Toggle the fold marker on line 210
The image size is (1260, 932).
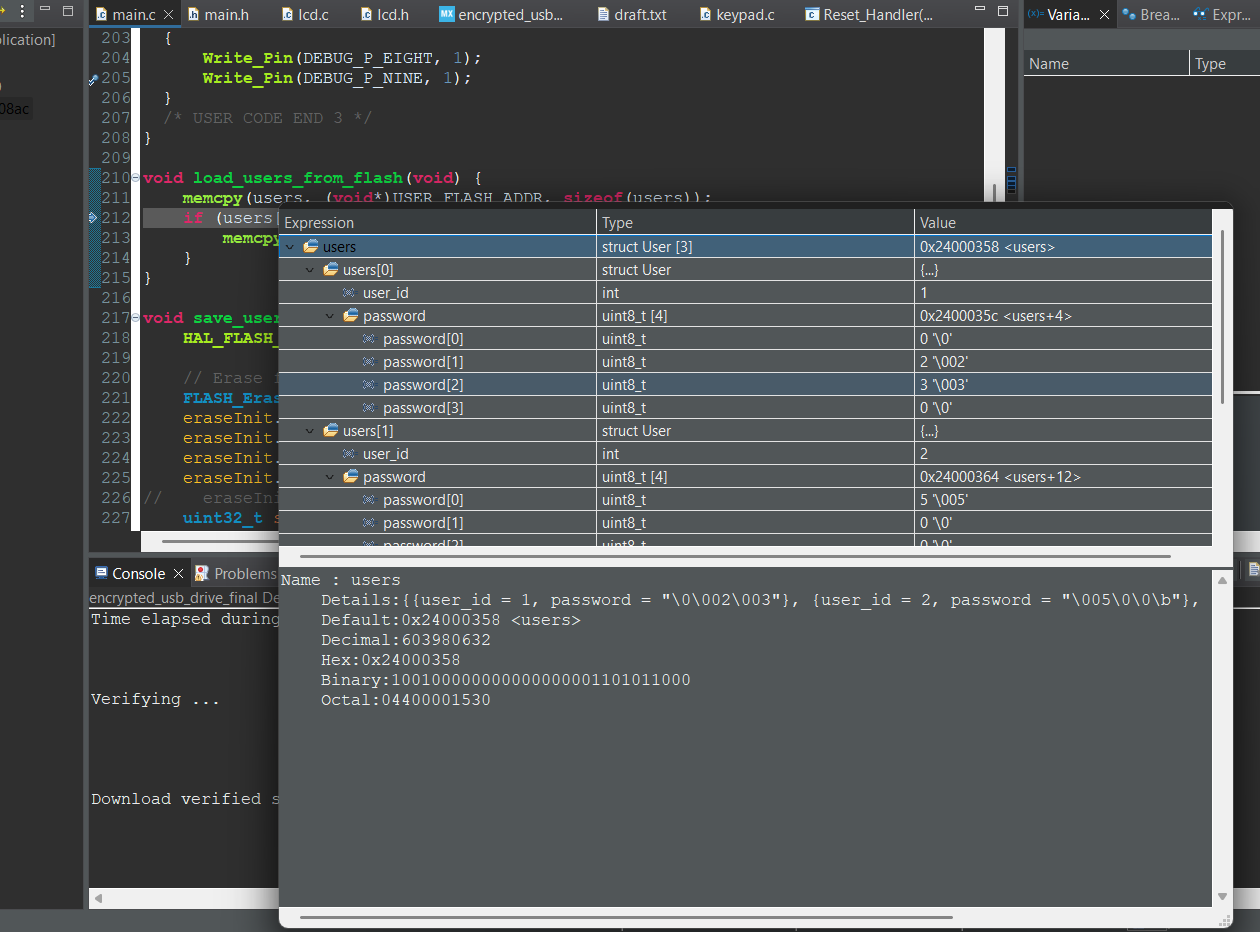pos(136,178)
